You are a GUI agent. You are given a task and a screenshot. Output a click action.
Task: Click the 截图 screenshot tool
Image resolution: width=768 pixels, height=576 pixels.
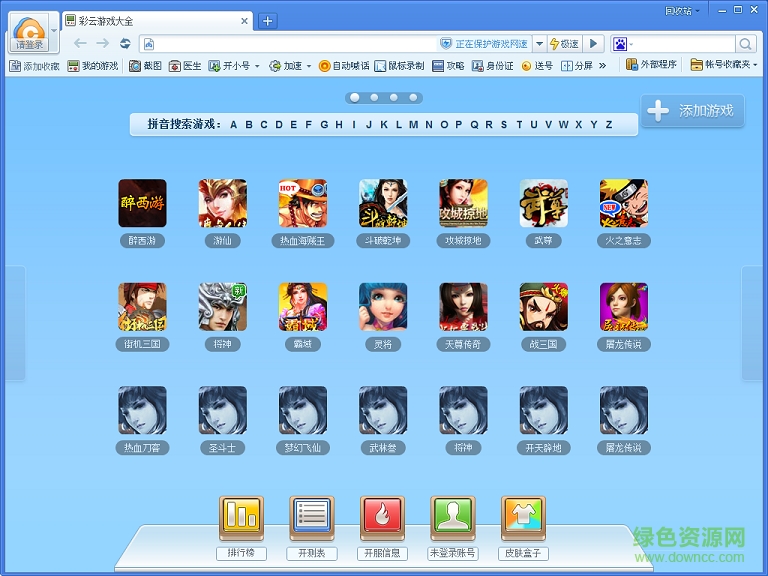click(x=145, y=66)
